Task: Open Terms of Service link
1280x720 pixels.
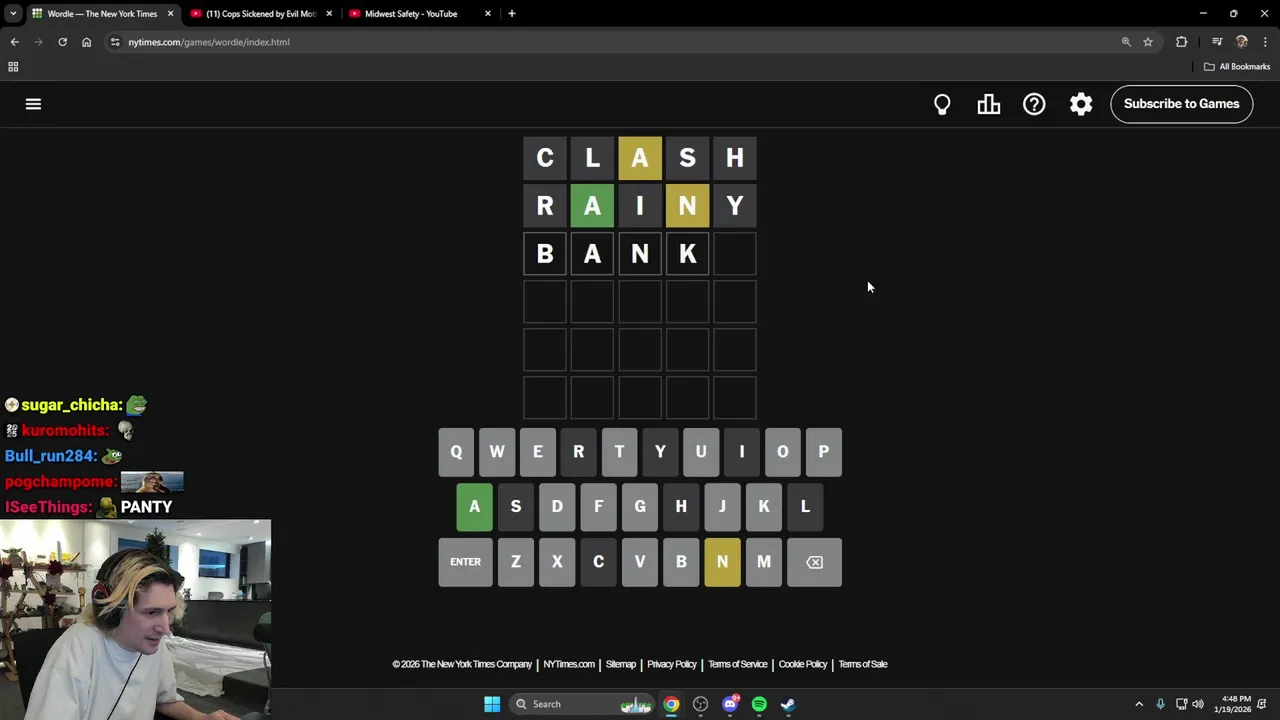Action: (738, 664)
